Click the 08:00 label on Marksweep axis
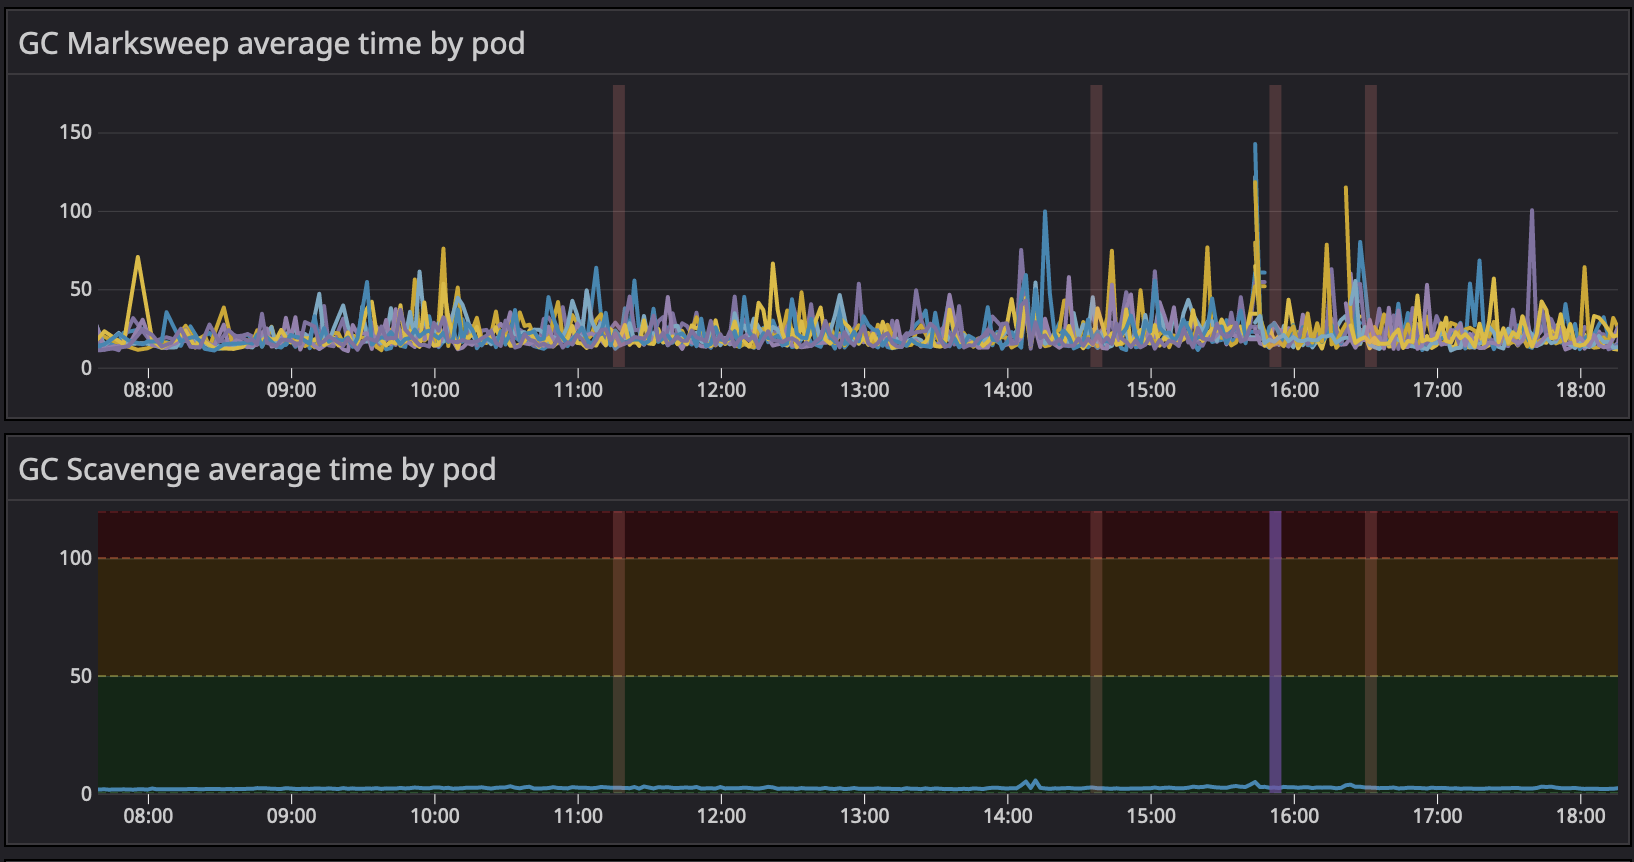This screenshot has width=1634, height=862. tap(148, 390)
